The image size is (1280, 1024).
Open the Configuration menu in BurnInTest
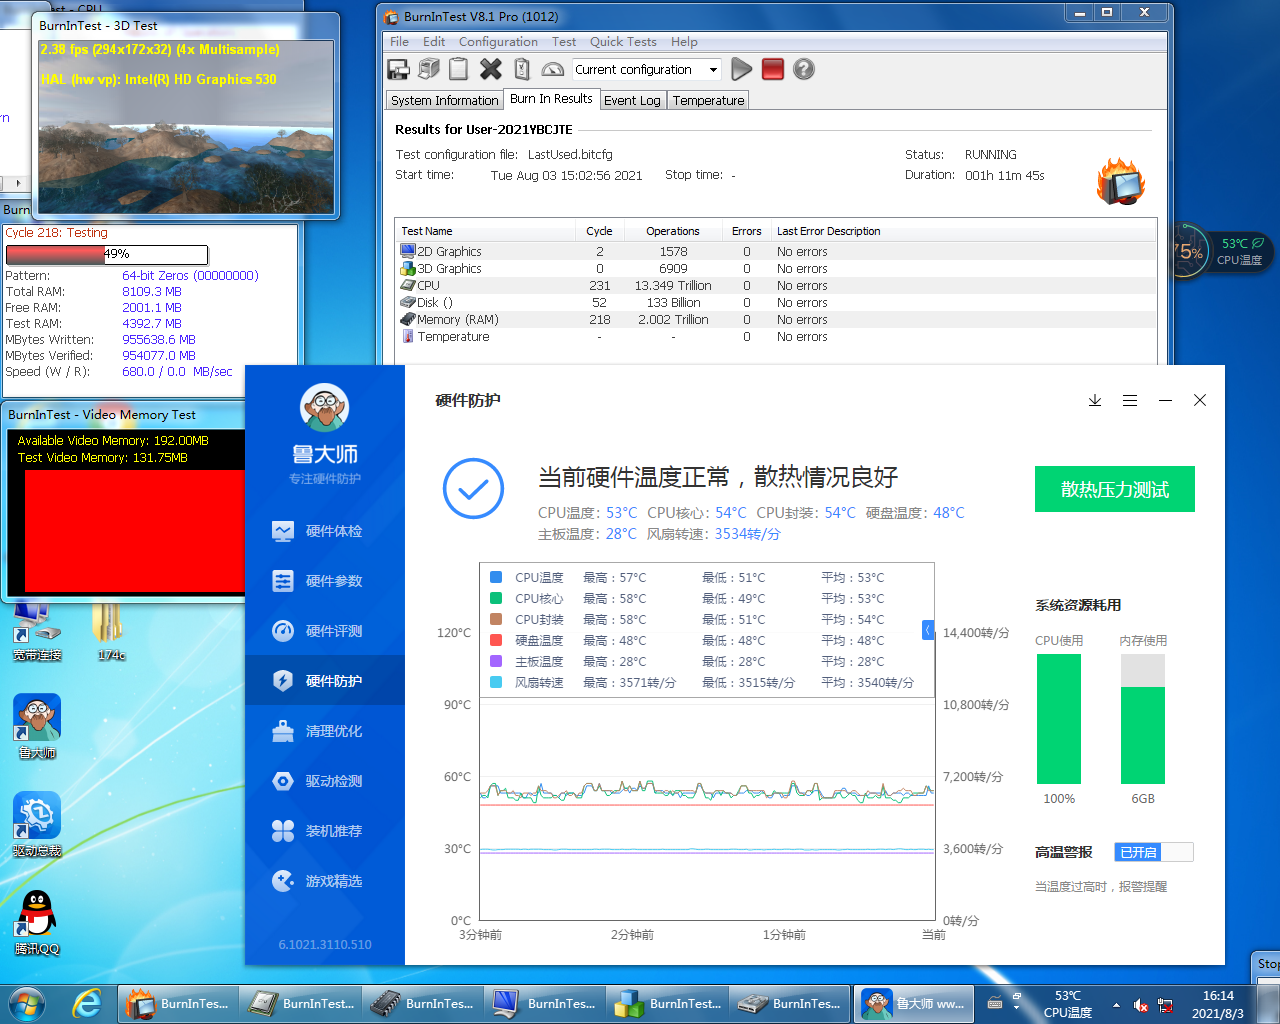pos(498,42)
